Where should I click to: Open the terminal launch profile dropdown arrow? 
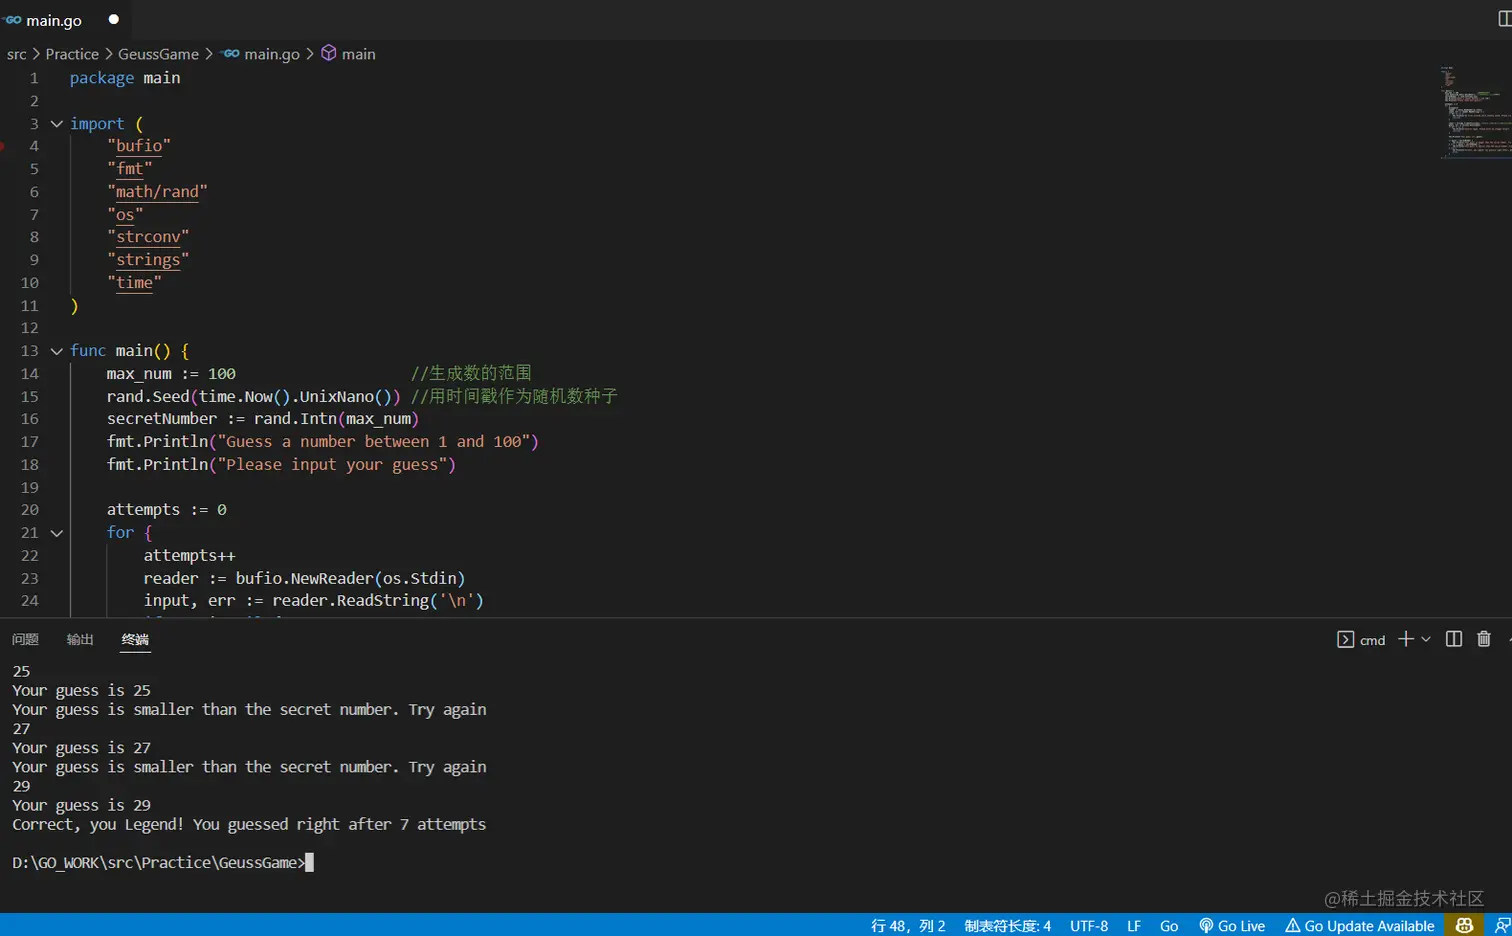tap(1426, 639)
